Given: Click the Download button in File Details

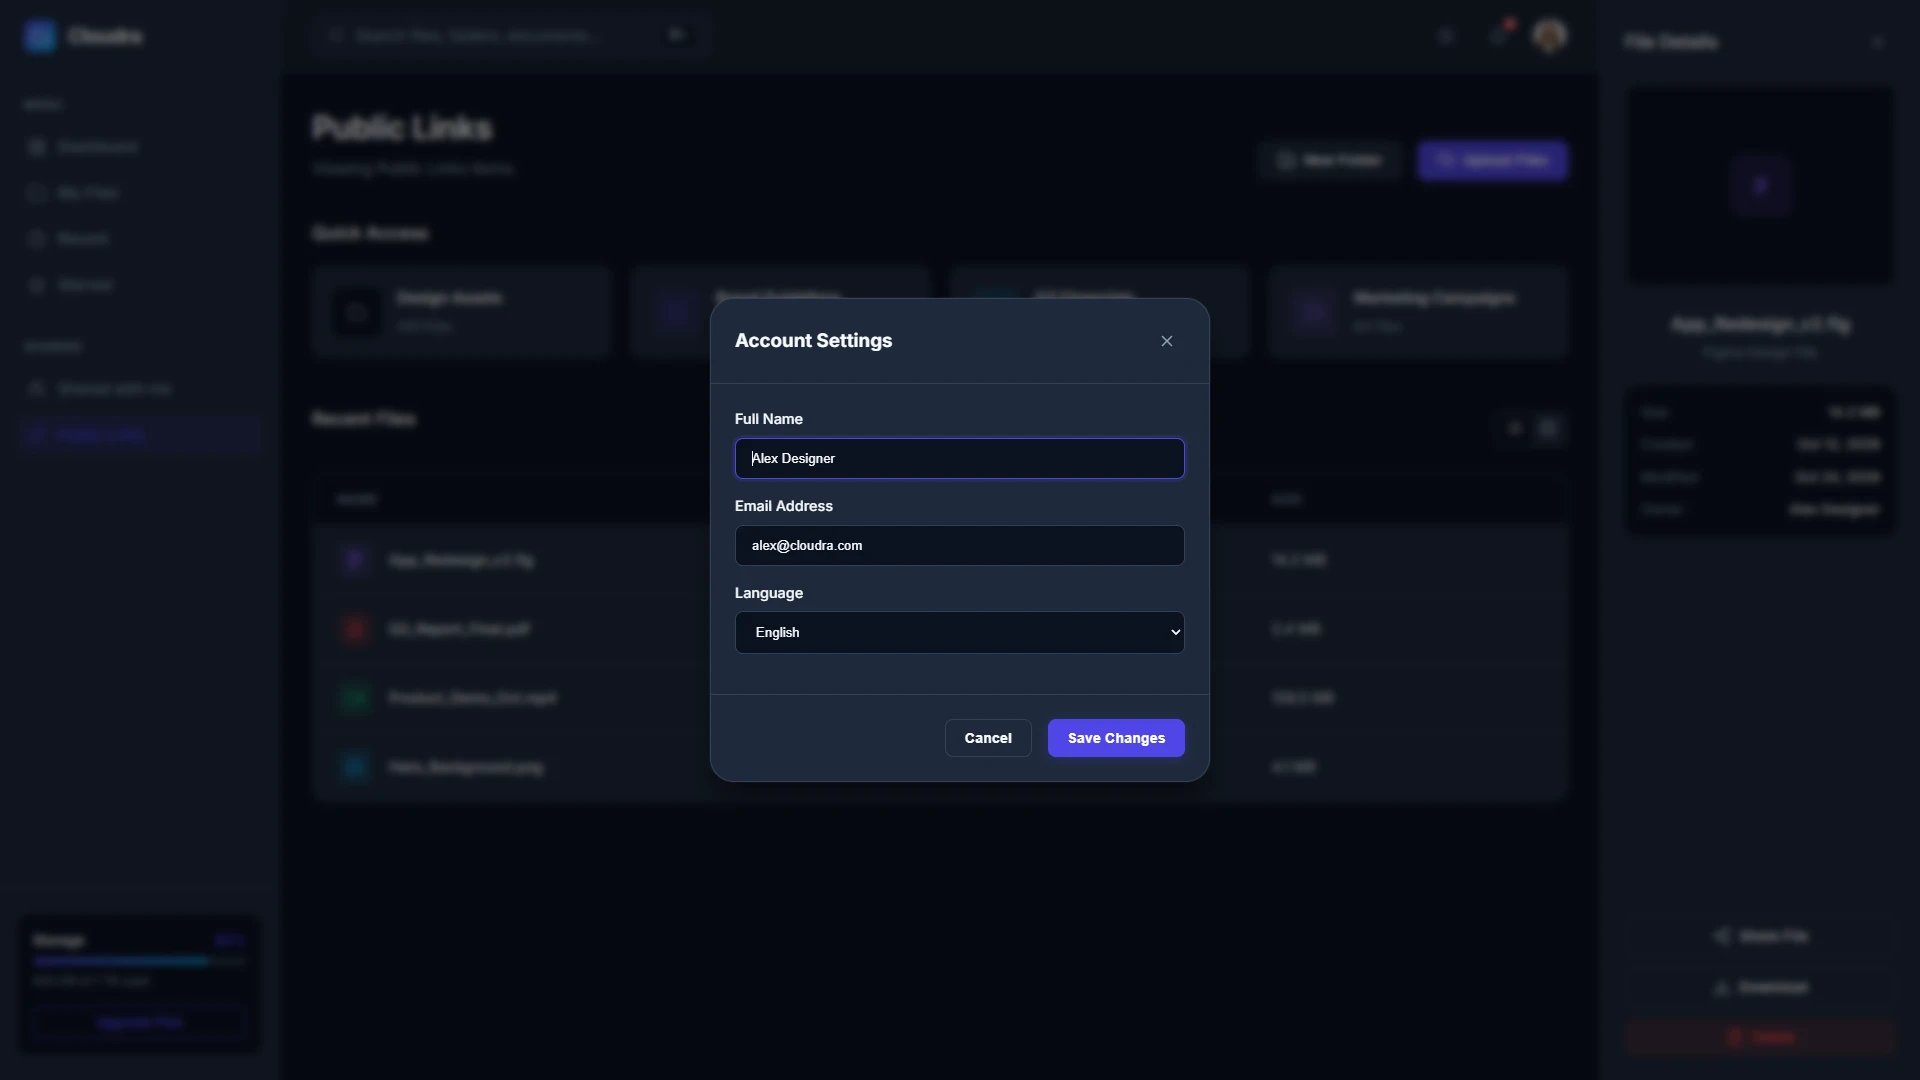Looking at the screenshot, I should coord(1760,988).
